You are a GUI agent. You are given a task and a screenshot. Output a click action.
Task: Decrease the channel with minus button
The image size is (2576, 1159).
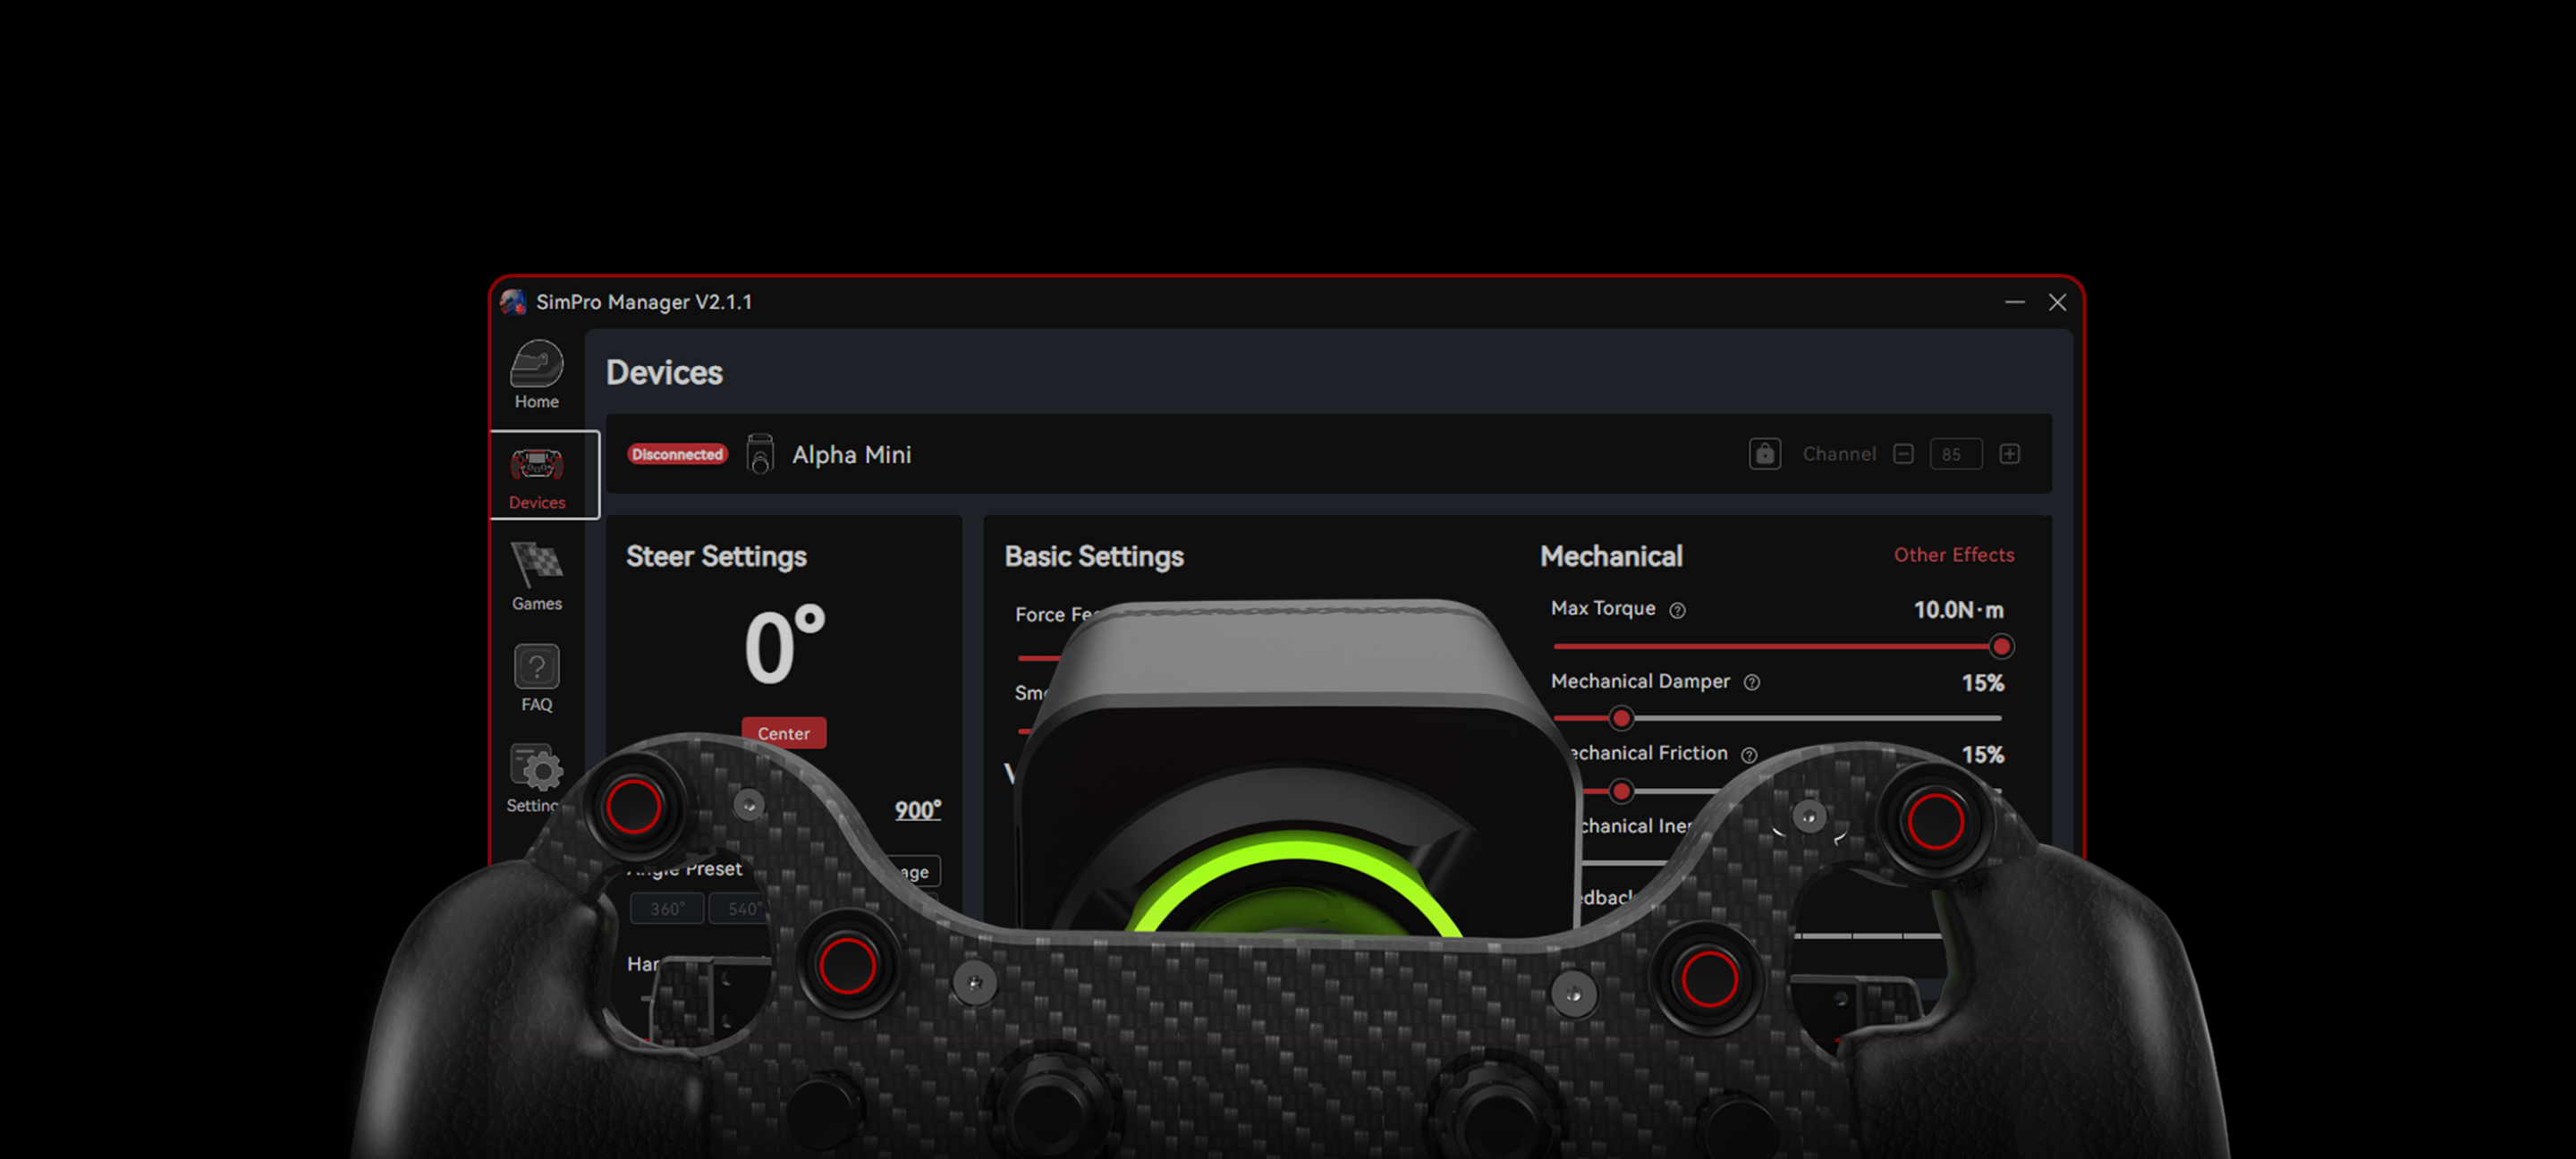tap(1903, 454)
